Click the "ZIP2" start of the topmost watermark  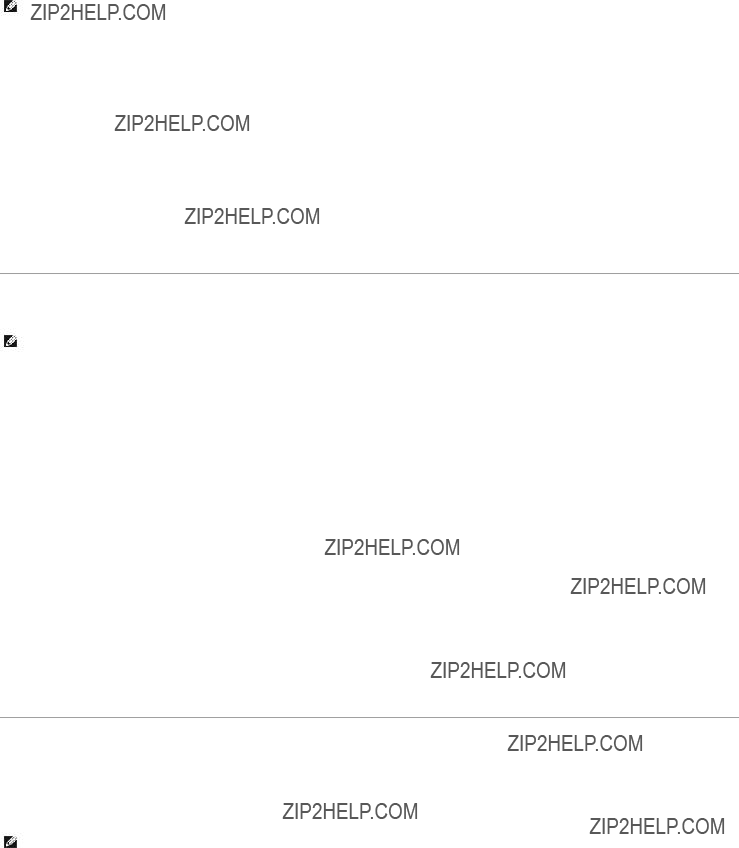[x=48, y=13]
